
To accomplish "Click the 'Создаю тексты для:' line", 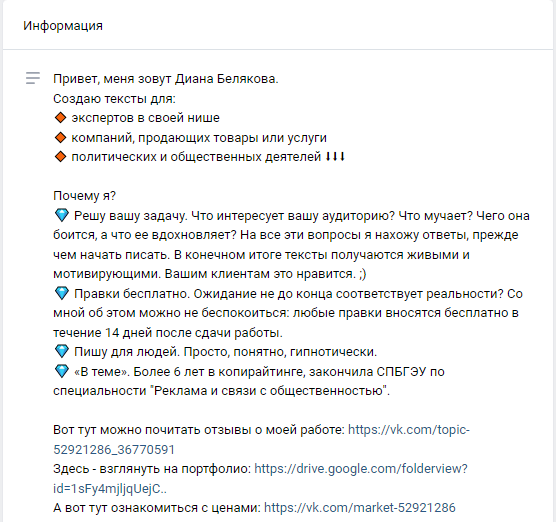I will tap(114, 99).
